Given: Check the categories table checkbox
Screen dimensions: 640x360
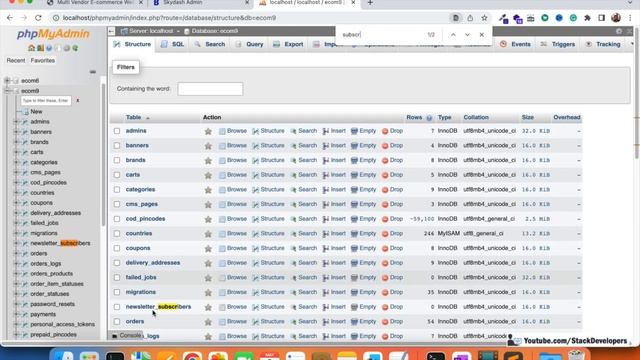Looking at the screenshot, I should (x=117, y=190).
